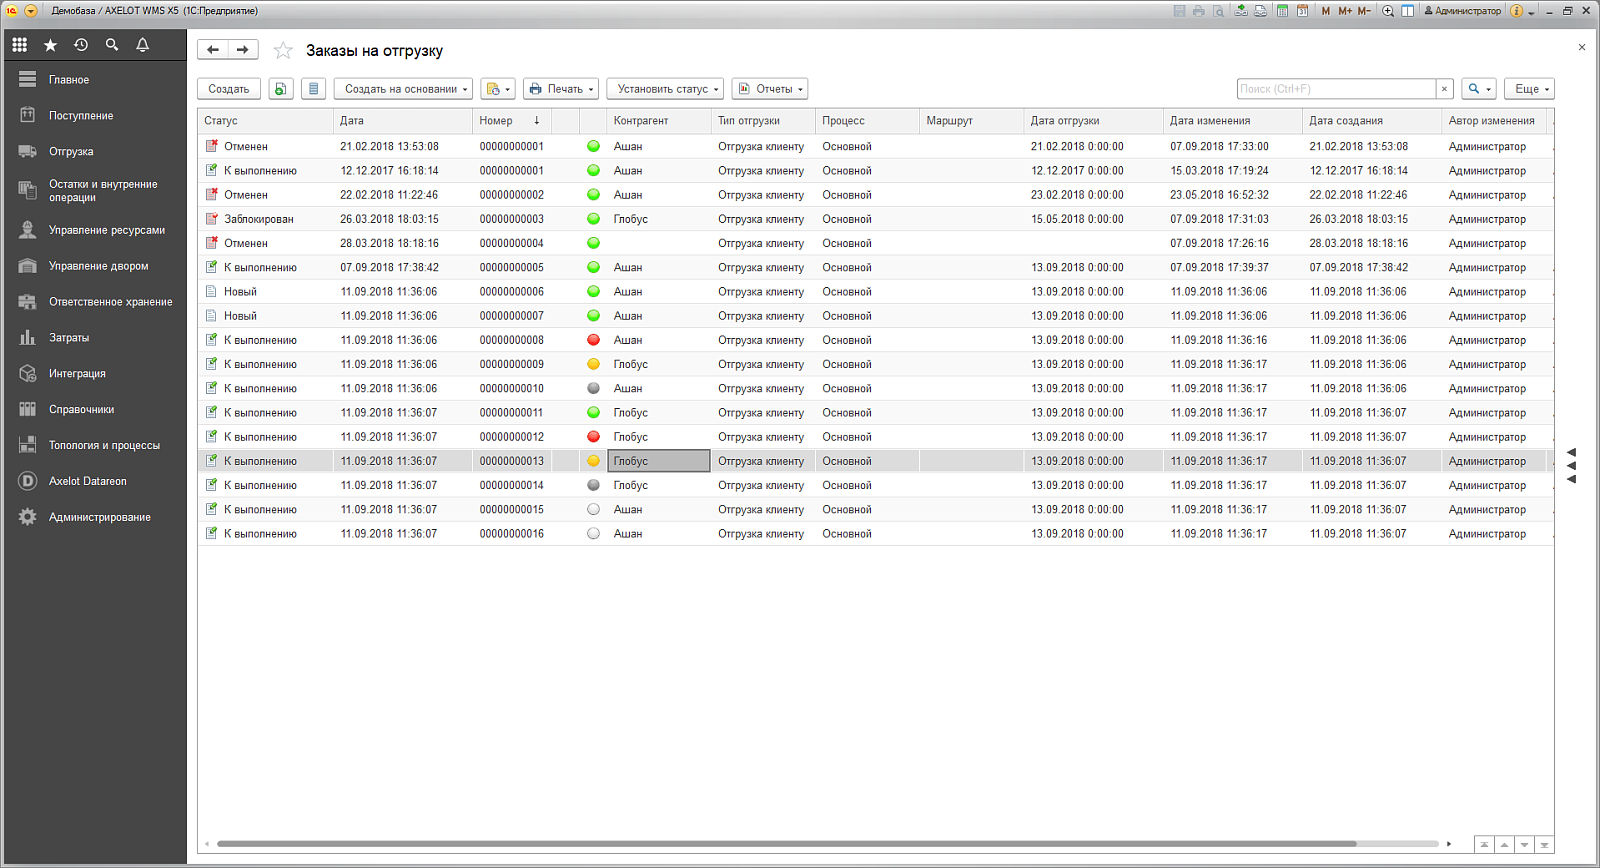Click M- memory subtract button
Screen dimensions: 1600x868
click(1364, 11)
